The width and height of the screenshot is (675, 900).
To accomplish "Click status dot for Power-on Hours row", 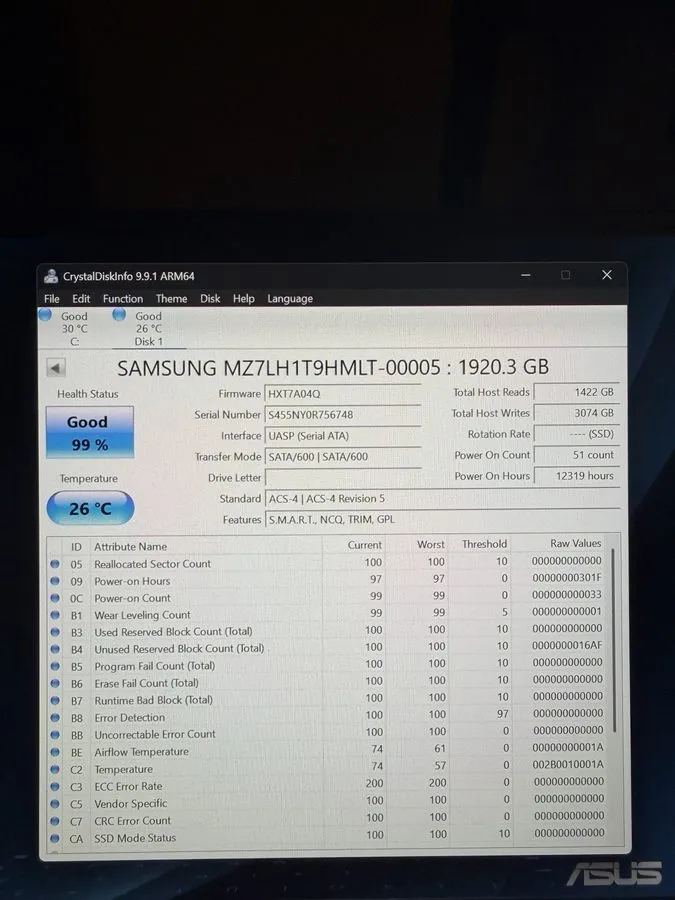I will point(55,581).
